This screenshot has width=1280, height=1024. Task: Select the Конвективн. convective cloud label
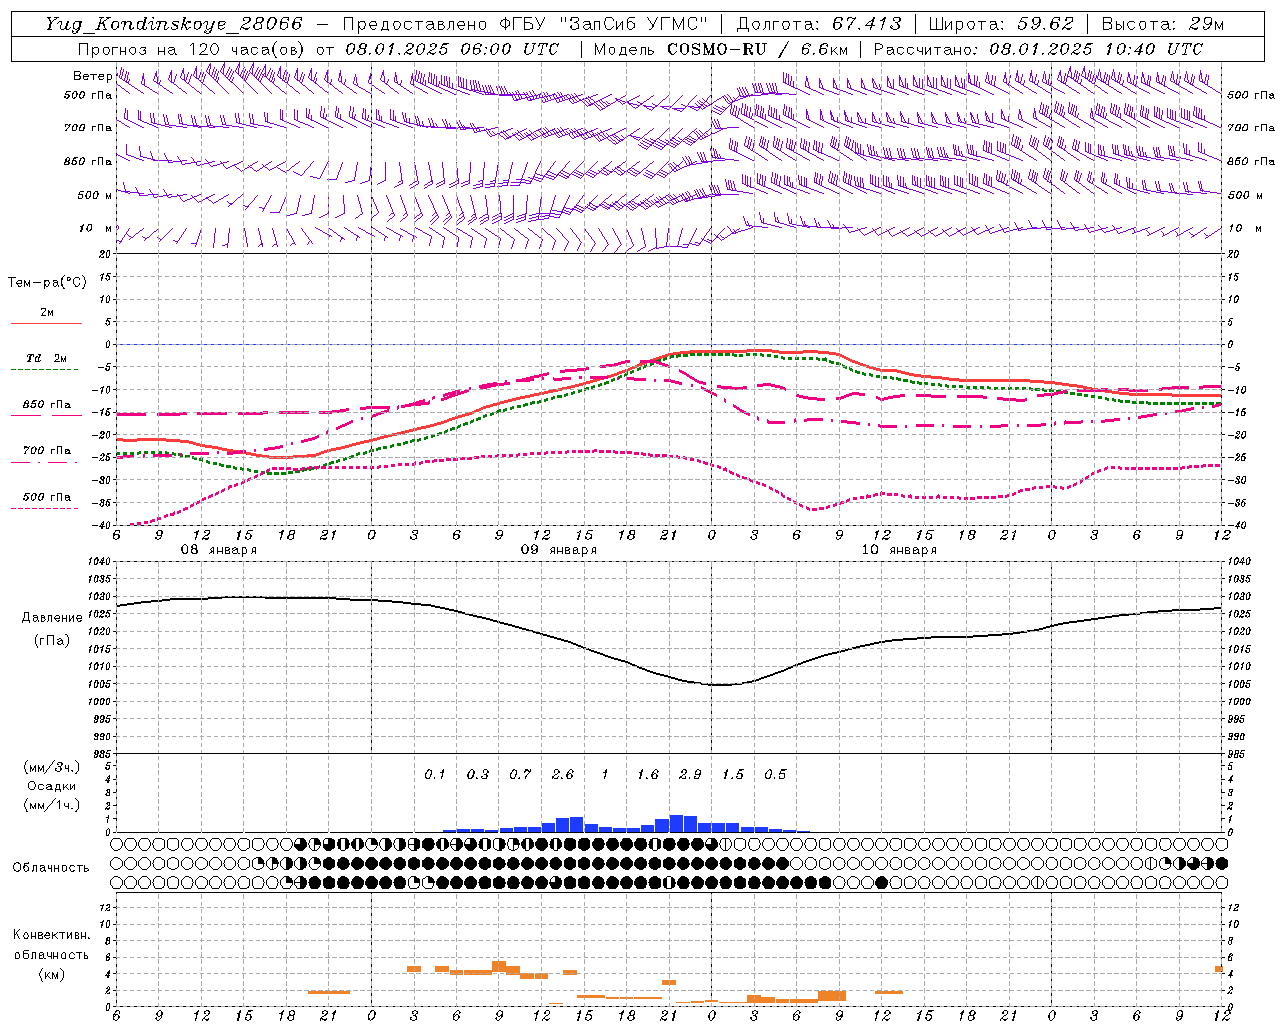point(51,935)
